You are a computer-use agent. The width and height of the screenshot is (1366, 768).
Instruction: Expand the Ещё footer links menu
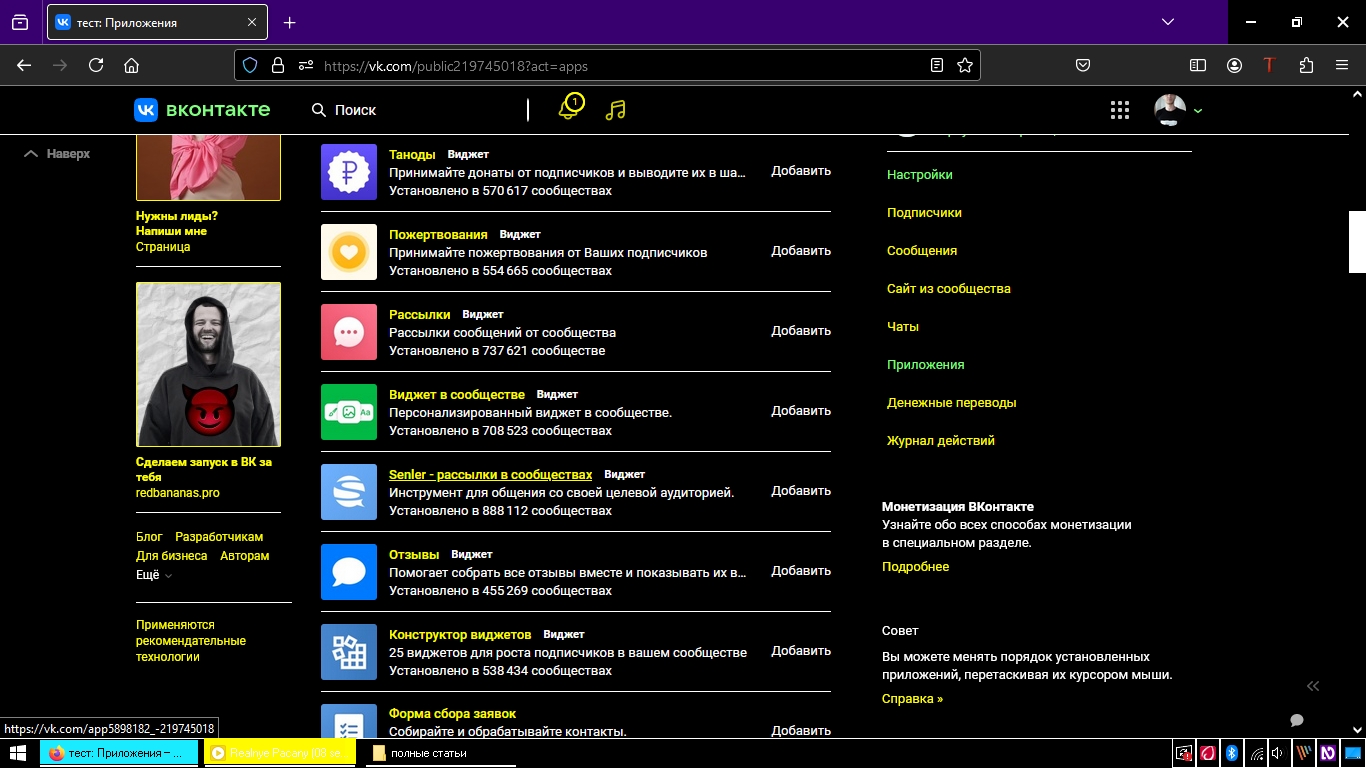(x=154, y=575)
